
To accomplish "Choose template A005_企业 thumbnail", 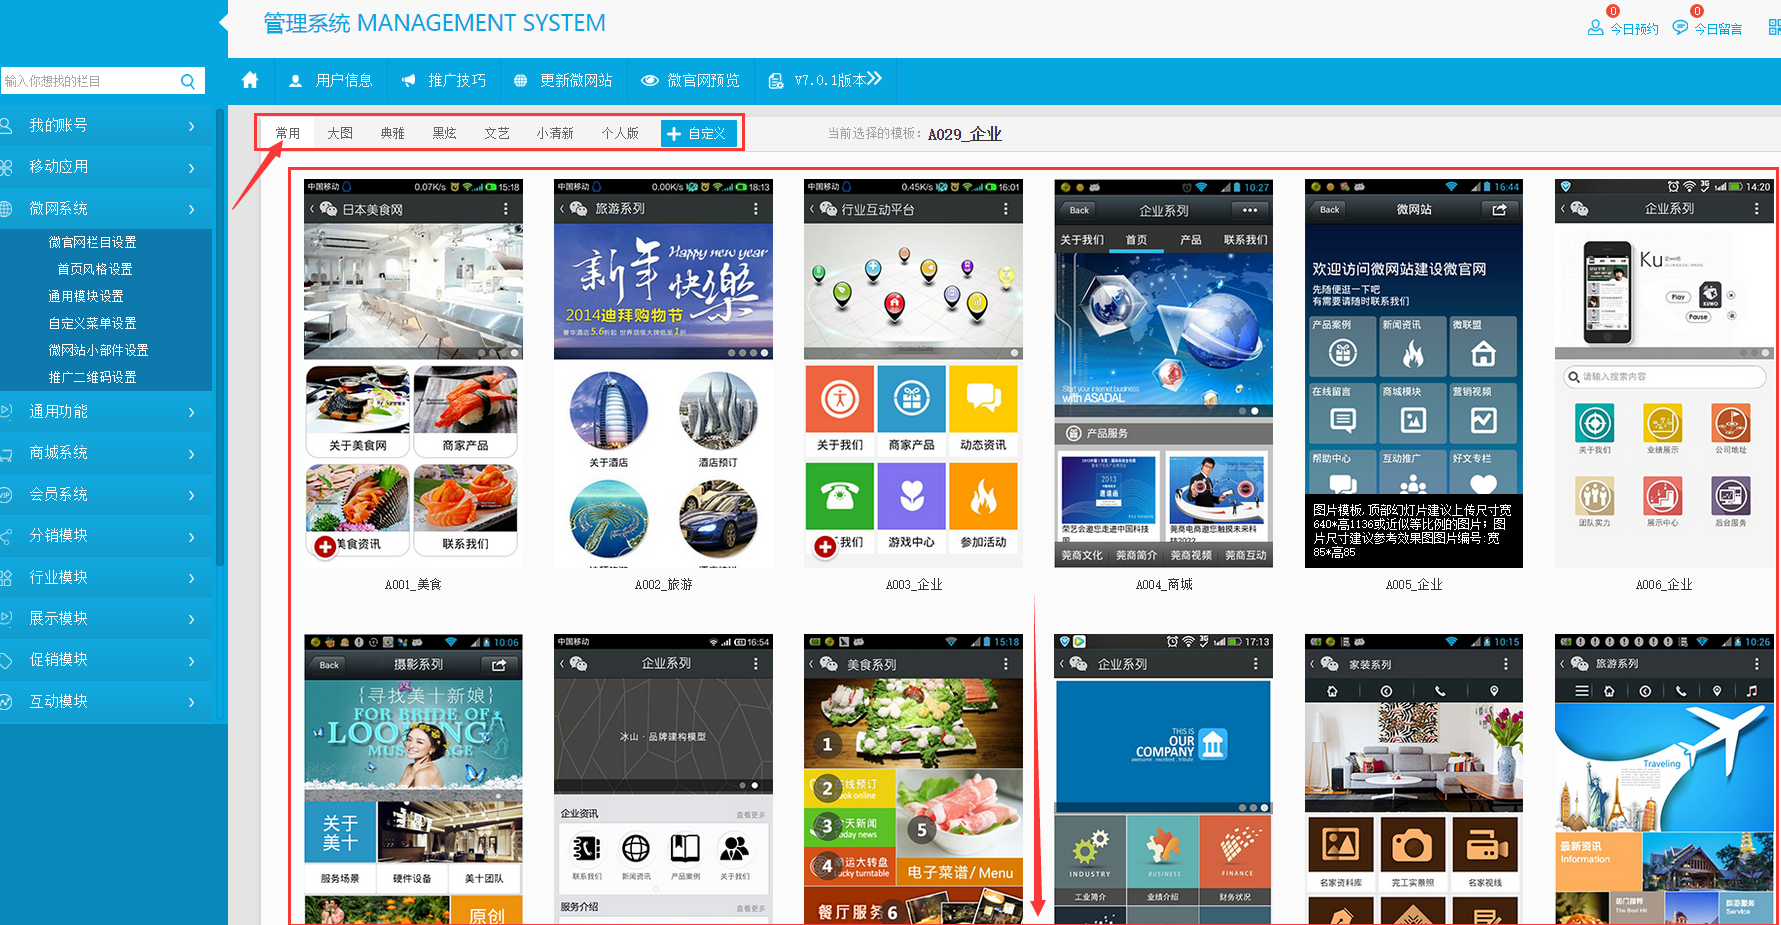I will click(x=1413, y=373).
